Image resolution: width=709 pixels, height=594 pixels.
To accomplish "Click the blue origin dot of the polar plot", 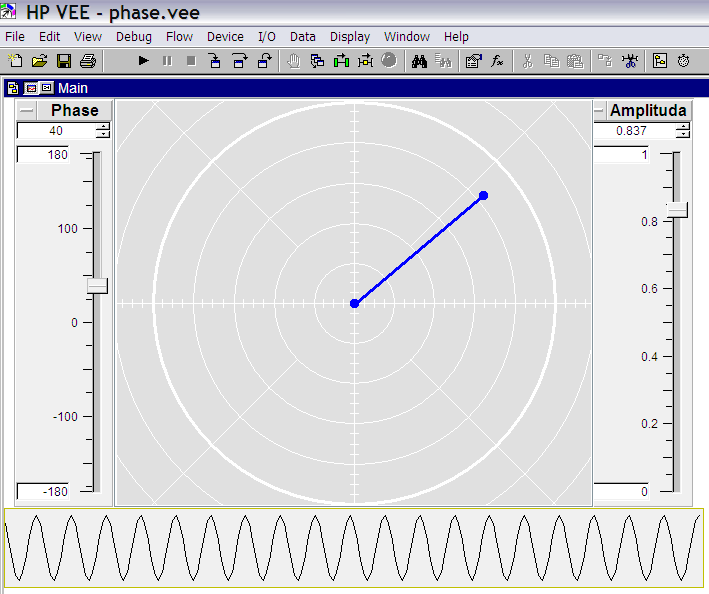I will point(354,303).
